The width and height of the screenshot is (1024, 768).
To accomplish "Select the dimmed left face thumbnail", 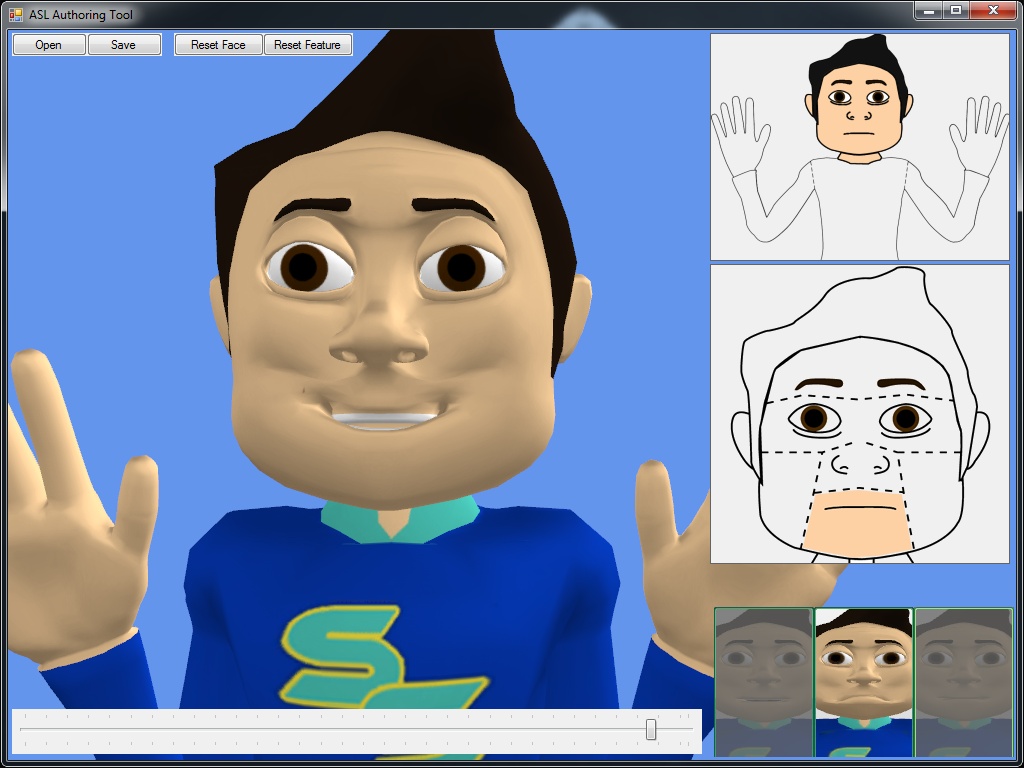I will pyautogui.click(x=764, y=682).
